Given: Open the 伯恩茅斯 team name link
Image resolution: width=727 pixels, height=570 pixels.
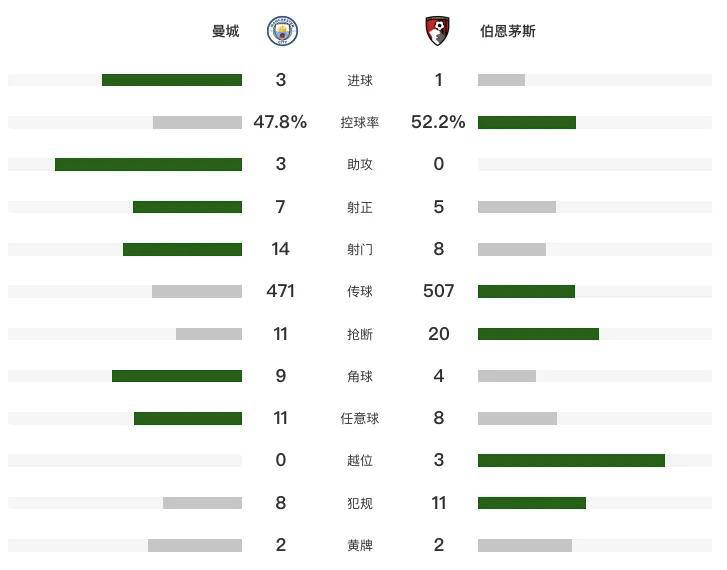Looking at the screenshot, I should [507, 31].
